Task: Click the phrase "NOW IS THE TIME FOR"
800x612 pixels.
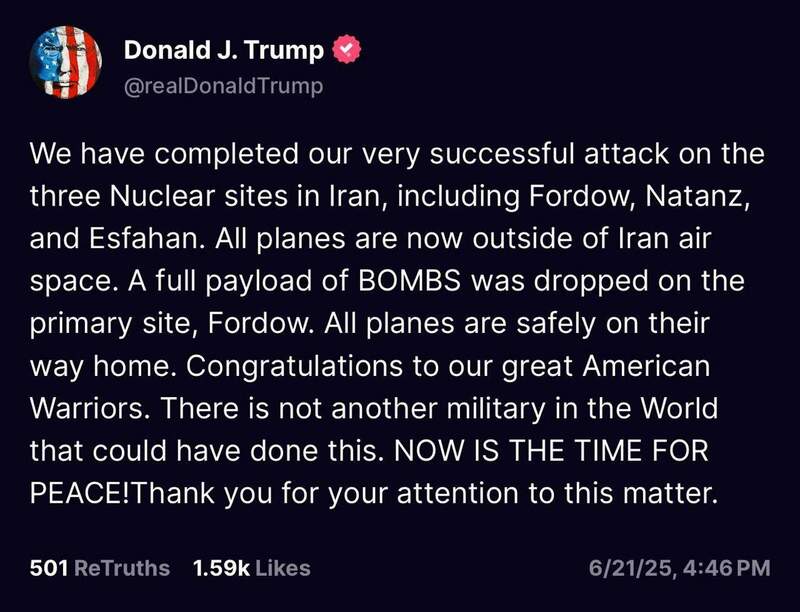Action: [x=553, y=451]
